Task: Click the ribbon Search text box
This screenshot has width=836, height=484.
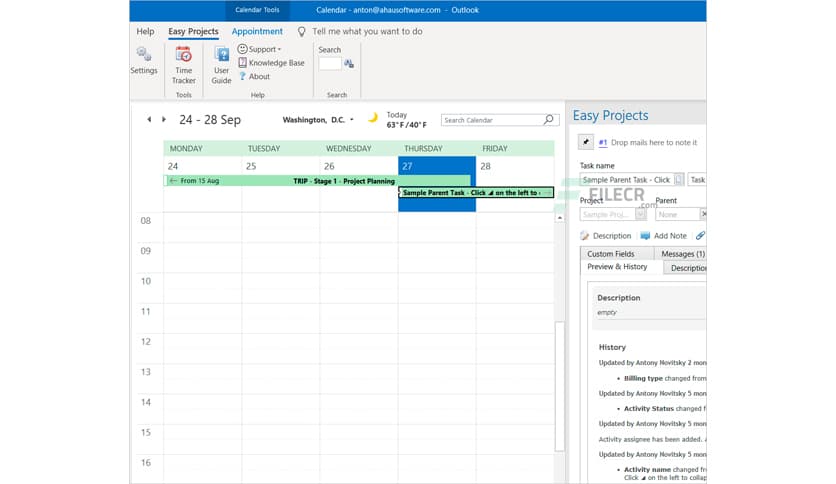Action: click(330, 64)
